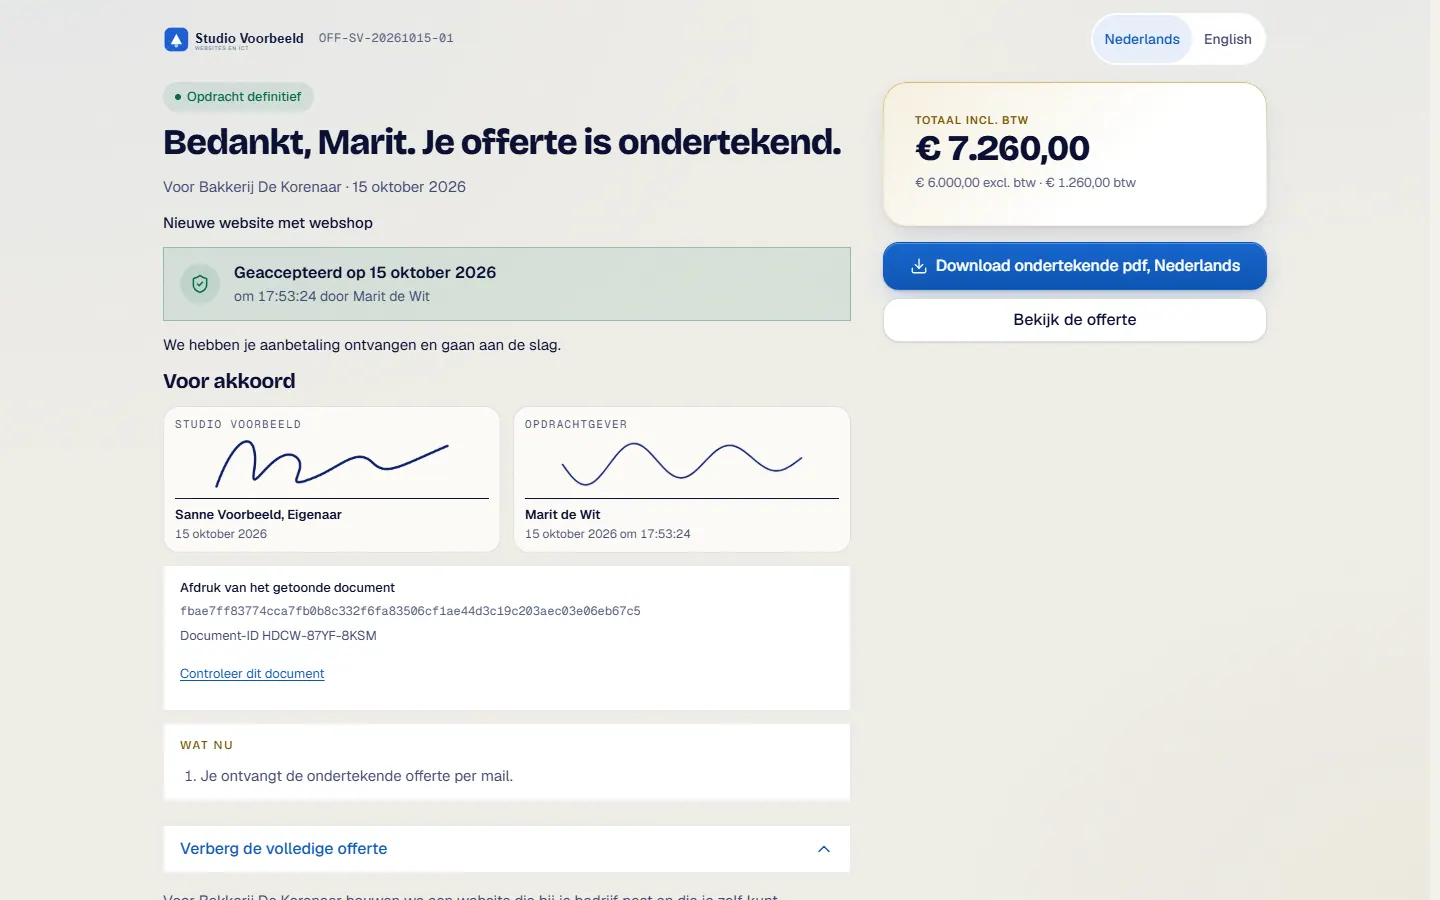This screenshot has height=900, width=1440.
Task: Select the document hash starting fbae7ff8
Action: (x=410, y=611)
